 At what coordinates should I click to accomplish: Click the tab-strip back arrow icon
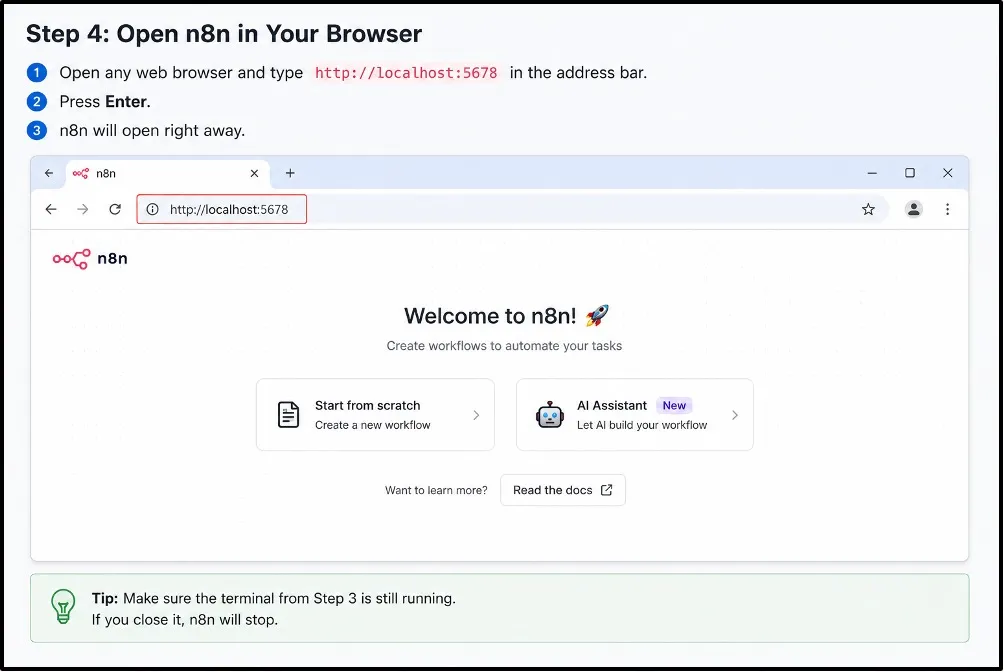pyautogui.click(x=49, y=173)
